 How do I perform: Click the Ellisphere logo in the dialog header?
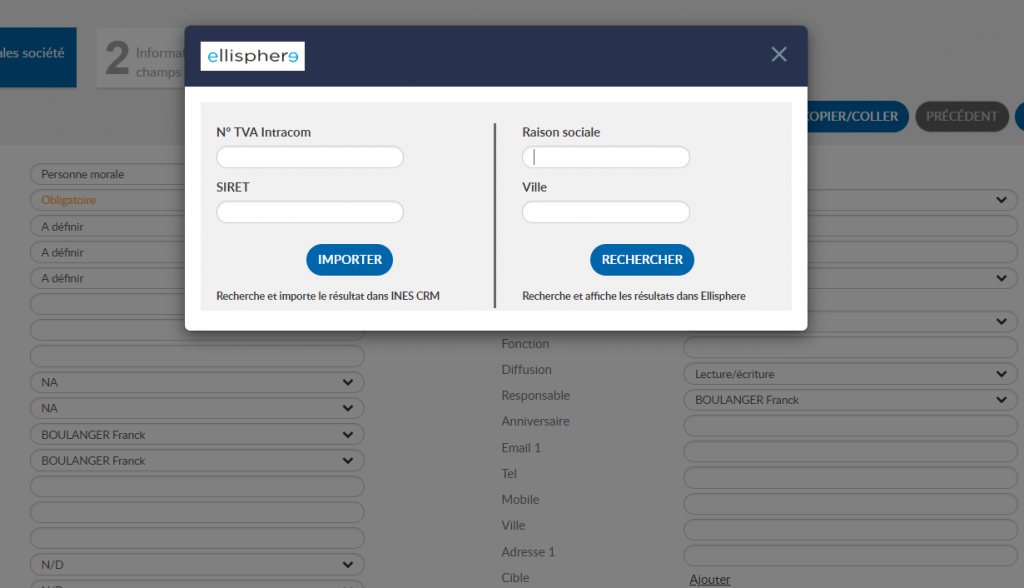252,56
